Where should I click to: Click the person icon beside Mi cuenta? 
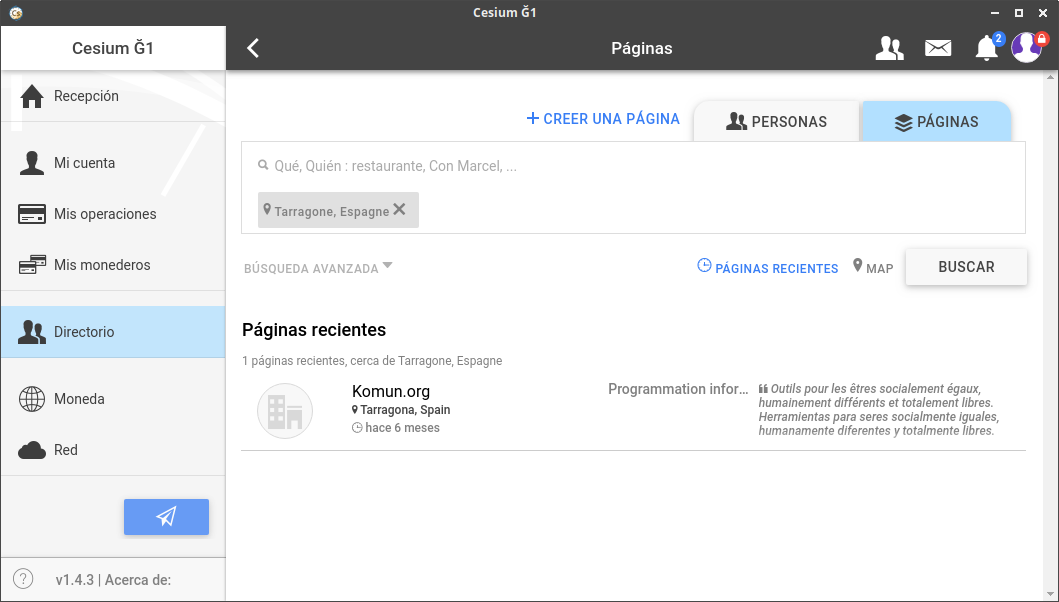point(32,163)
